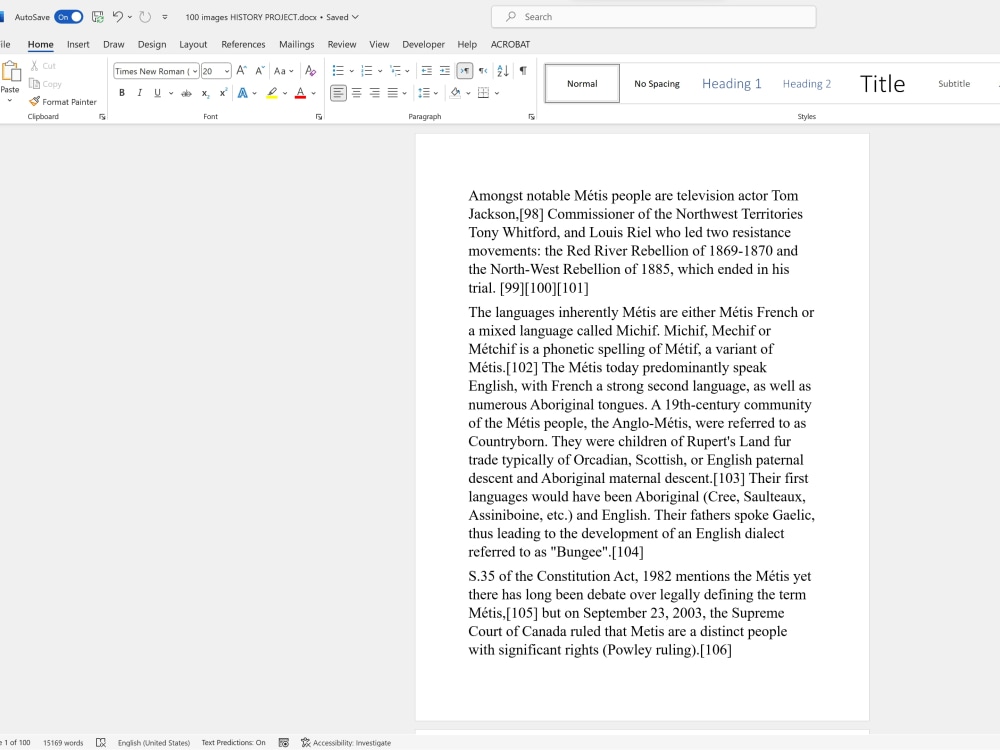The height and width of the screenshot is (750, 1000).
Task: Toggle the AutoSave switch
Action: [68, 17]
